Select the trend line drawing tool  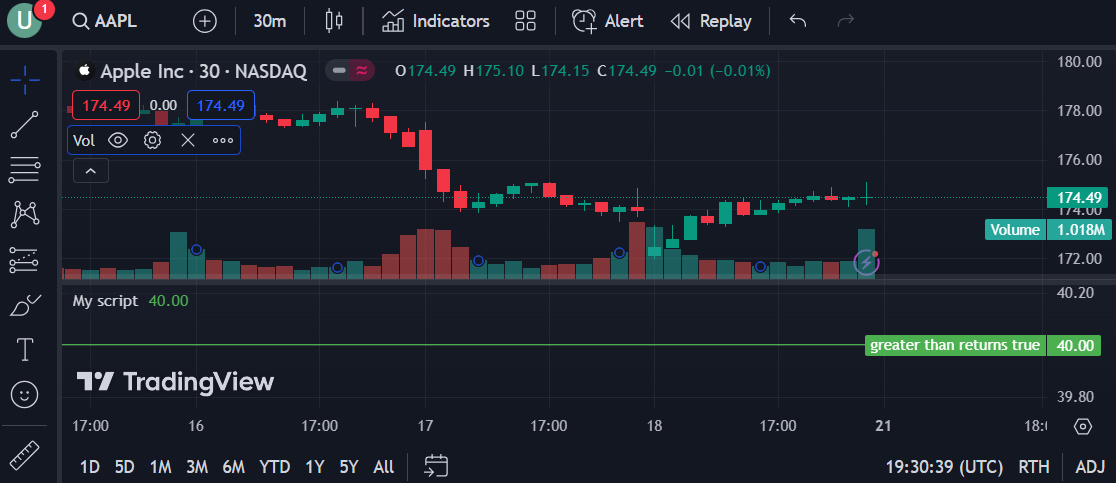point(25,124)
